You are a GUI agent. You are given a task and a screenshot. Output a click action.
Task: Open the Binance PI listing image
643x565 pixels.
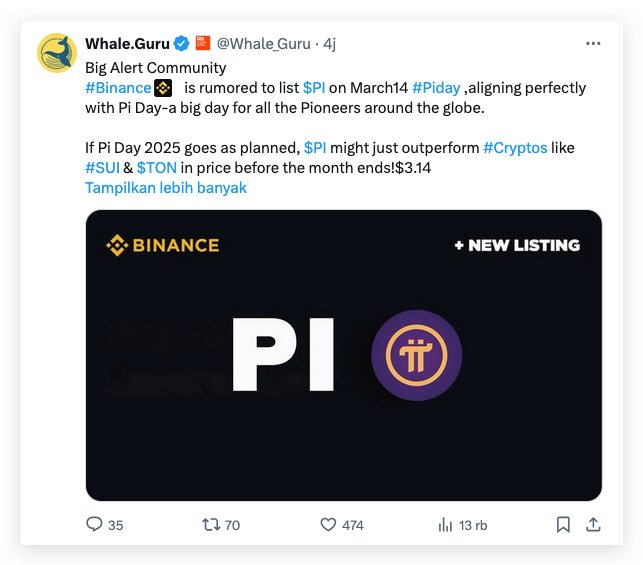(x=343, y=354)
